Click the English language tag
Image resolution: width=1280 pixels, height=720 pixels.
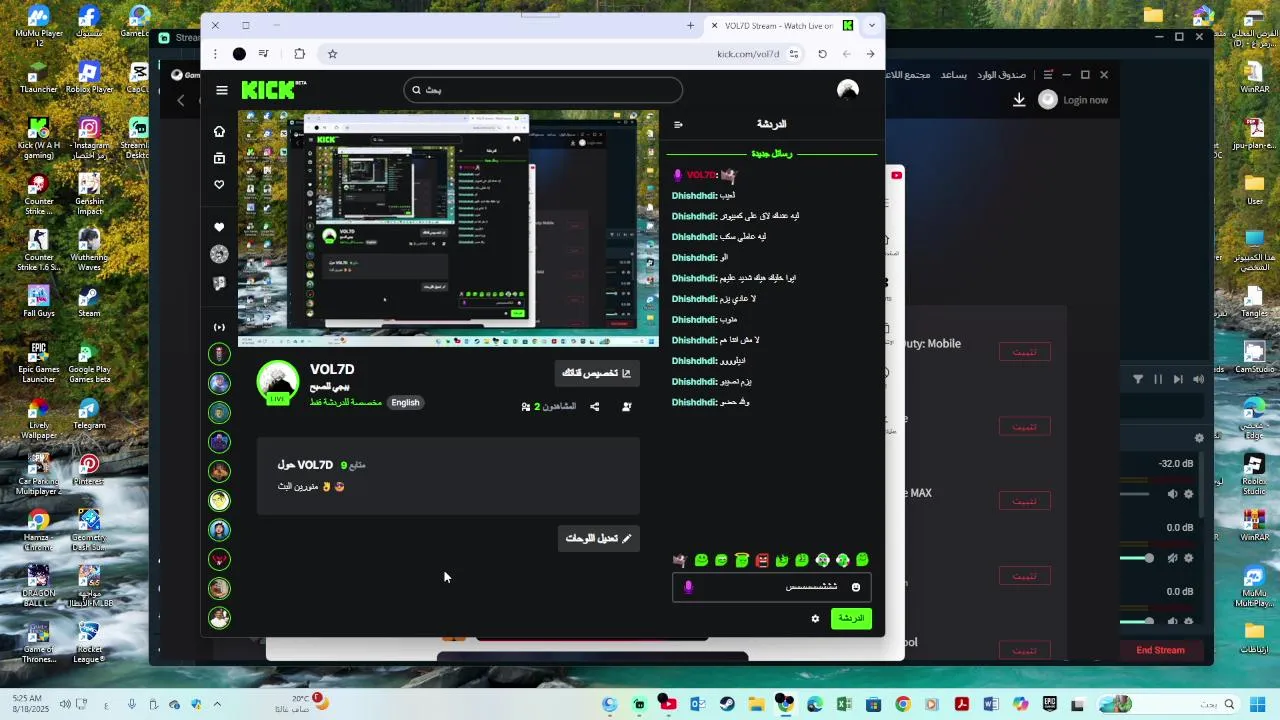[405, 403]
